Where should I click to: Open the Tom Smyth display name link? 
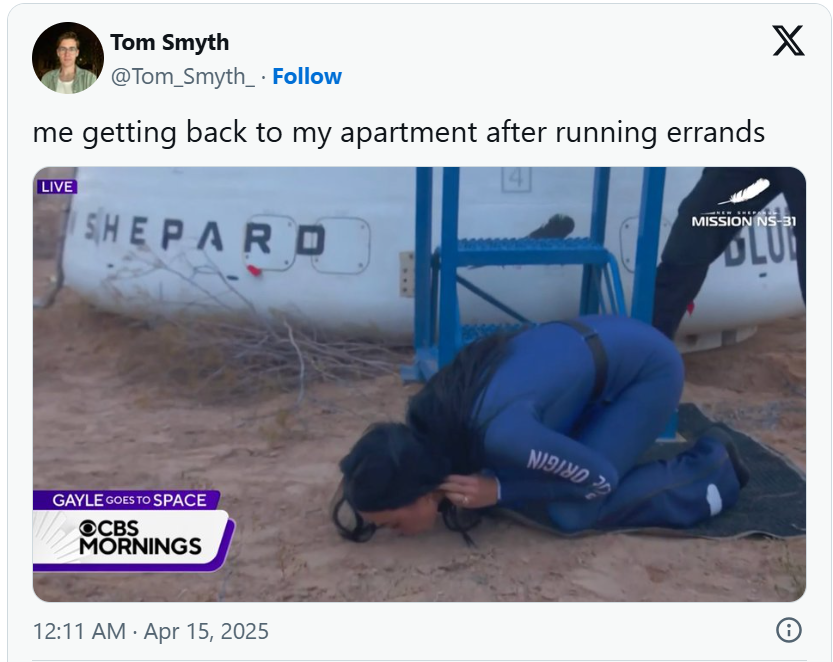[169, 42]
